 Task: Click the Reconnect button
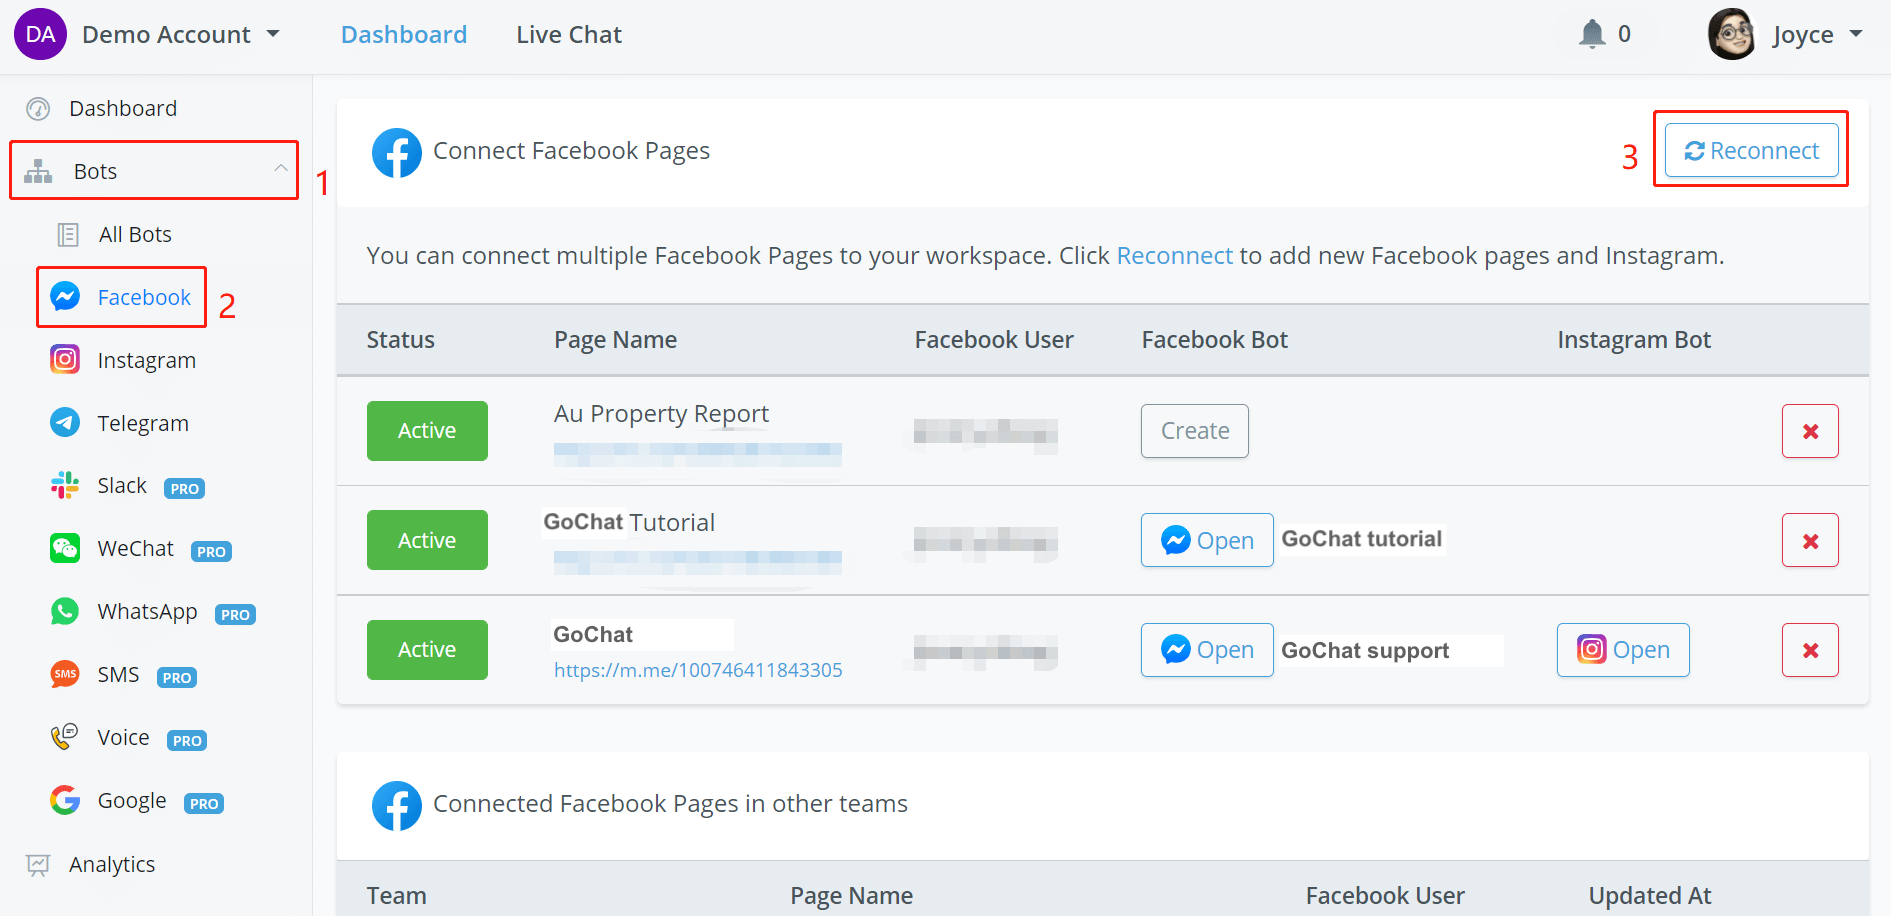(1751, 151)
